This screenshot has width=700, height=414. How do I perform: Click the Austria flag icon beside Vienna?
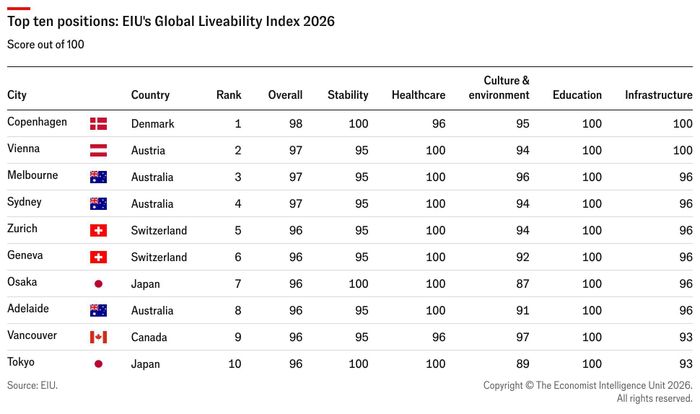(98, 151)
